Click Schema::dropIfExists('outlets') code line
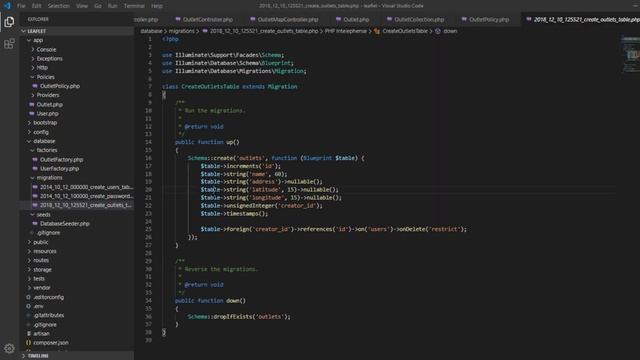640x360 pixels. coord(239,317)
